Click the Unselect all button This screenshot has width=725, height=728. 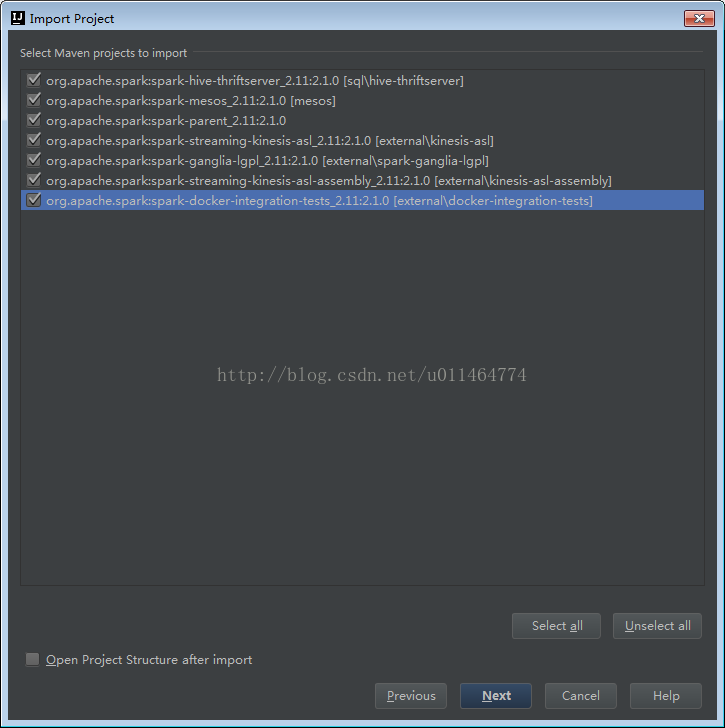(657, 626)
